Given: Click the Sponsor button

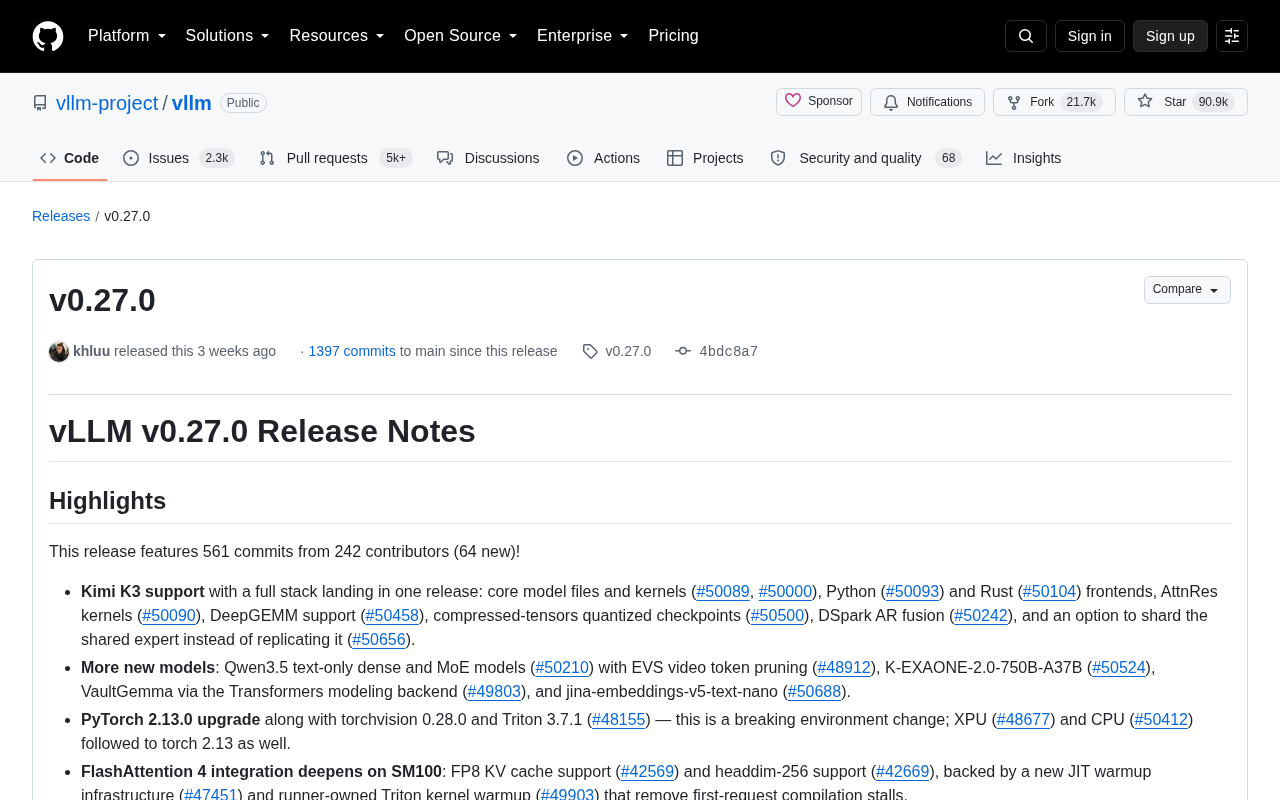Looking at the screenshot, I should coord(819,102).
